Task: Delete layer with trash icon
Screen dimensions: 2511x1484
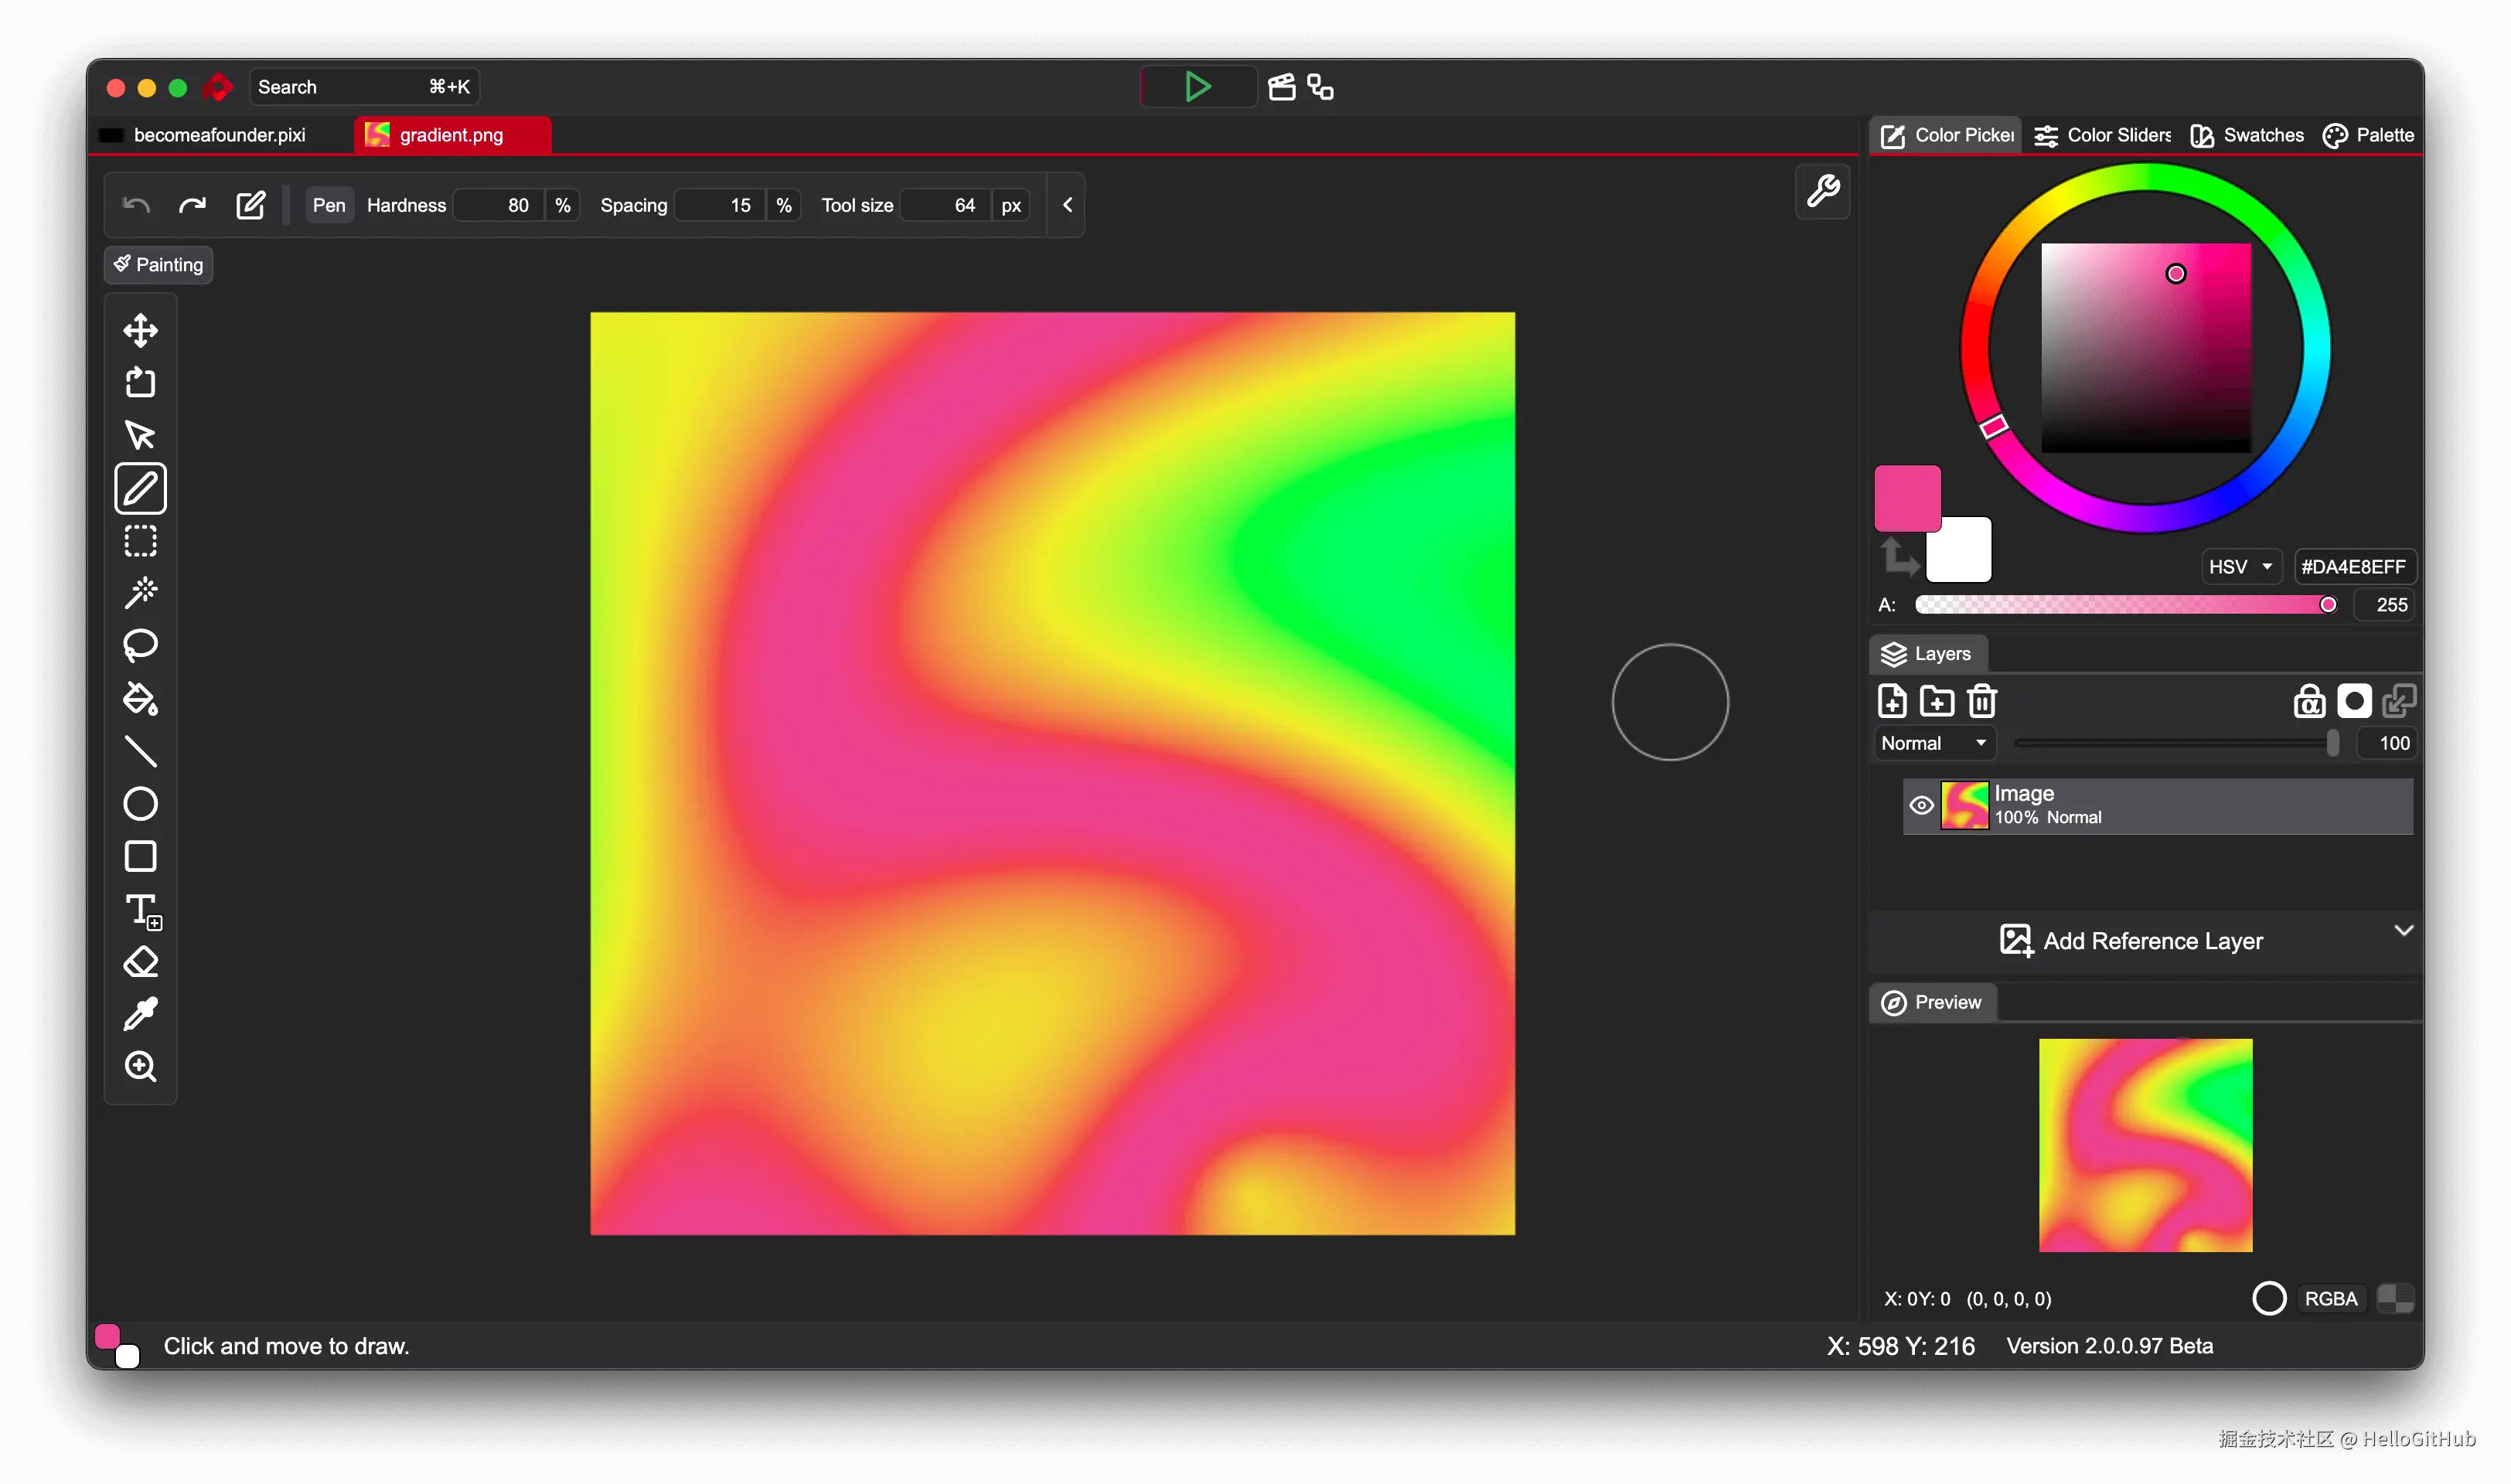Action: click(1982, 701)
